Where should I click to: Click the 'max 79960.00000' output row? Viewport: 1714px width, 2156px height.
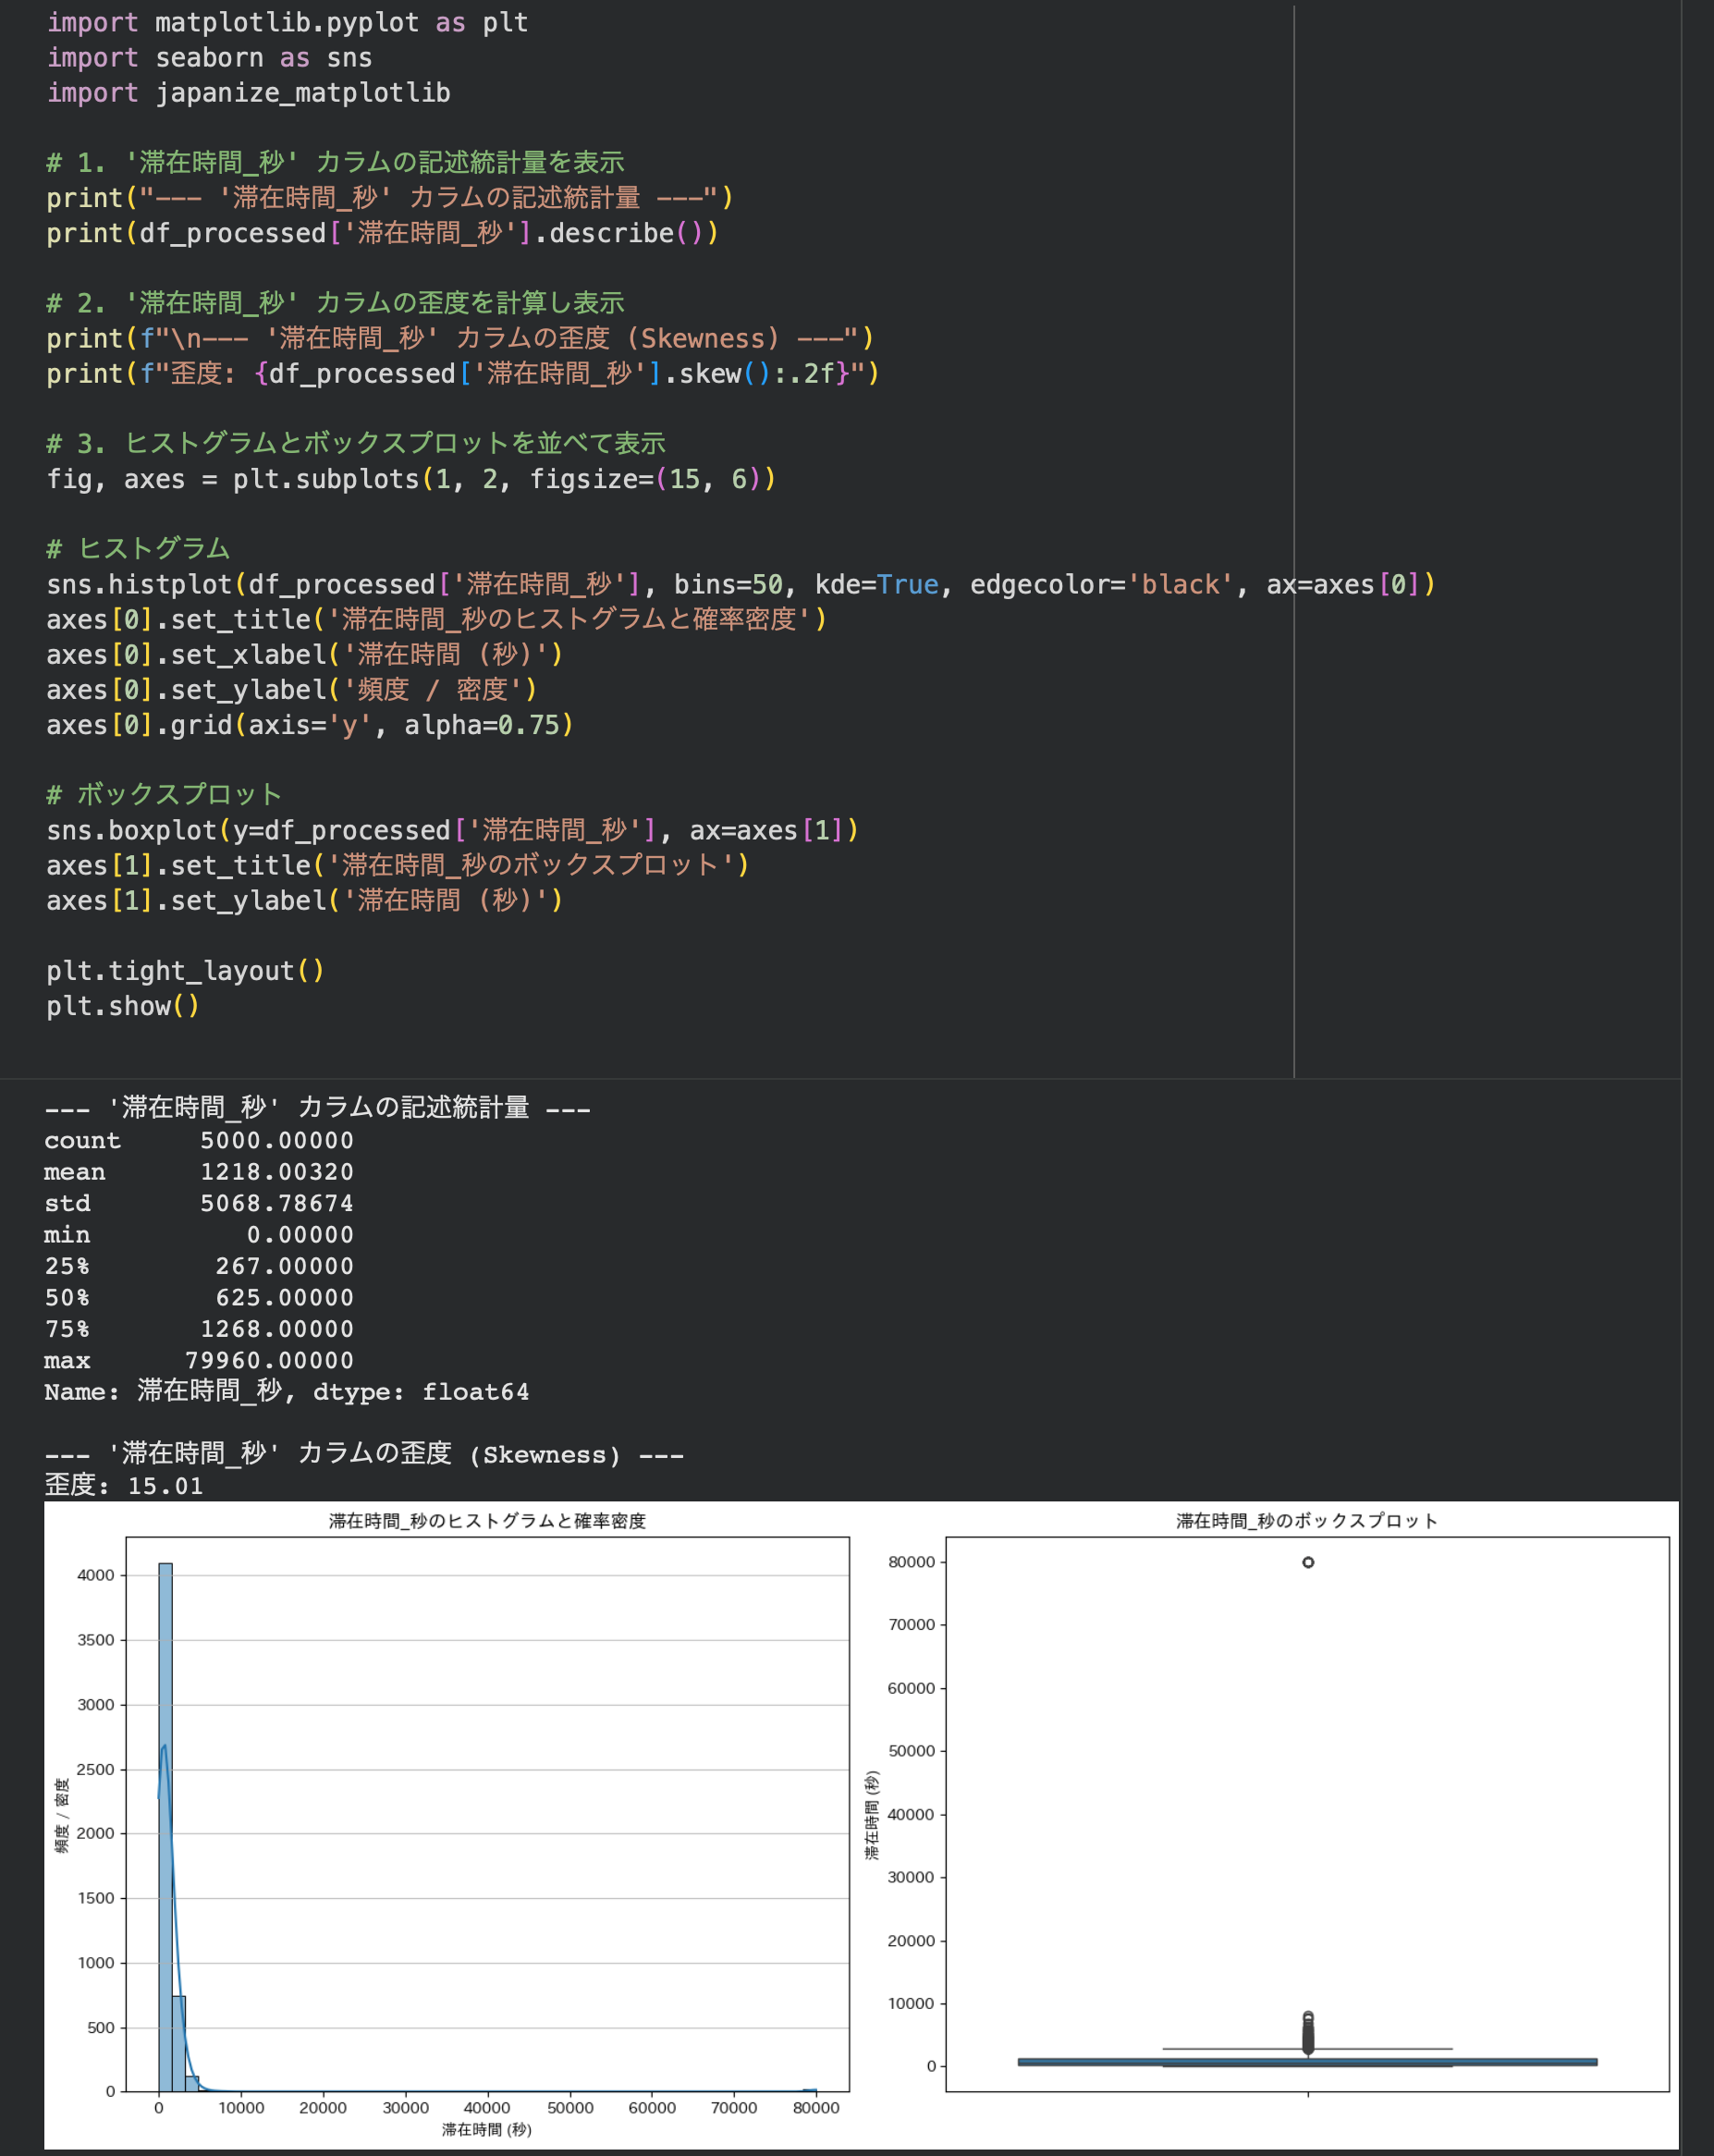point(199,1361)
